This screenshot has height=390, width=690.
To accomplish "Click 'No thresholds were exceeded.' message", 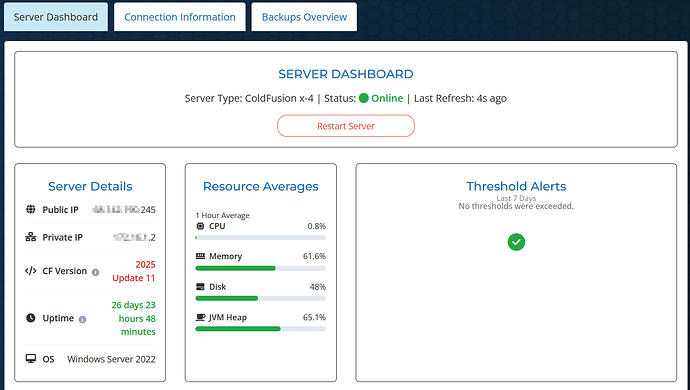I will point(516,206).
